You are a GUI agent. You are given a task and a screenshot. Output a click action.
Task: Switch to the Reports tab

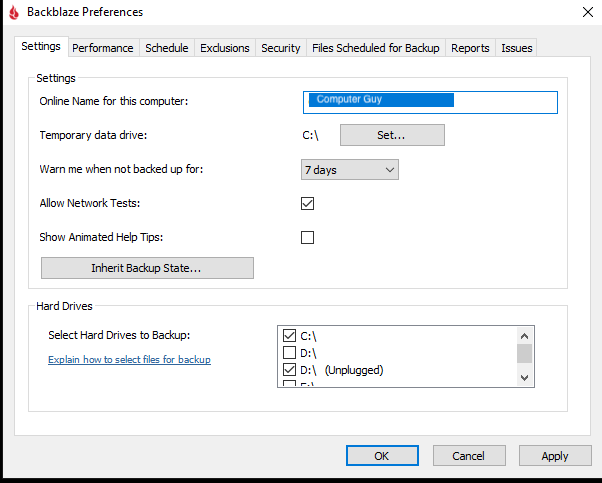(470, 48)
